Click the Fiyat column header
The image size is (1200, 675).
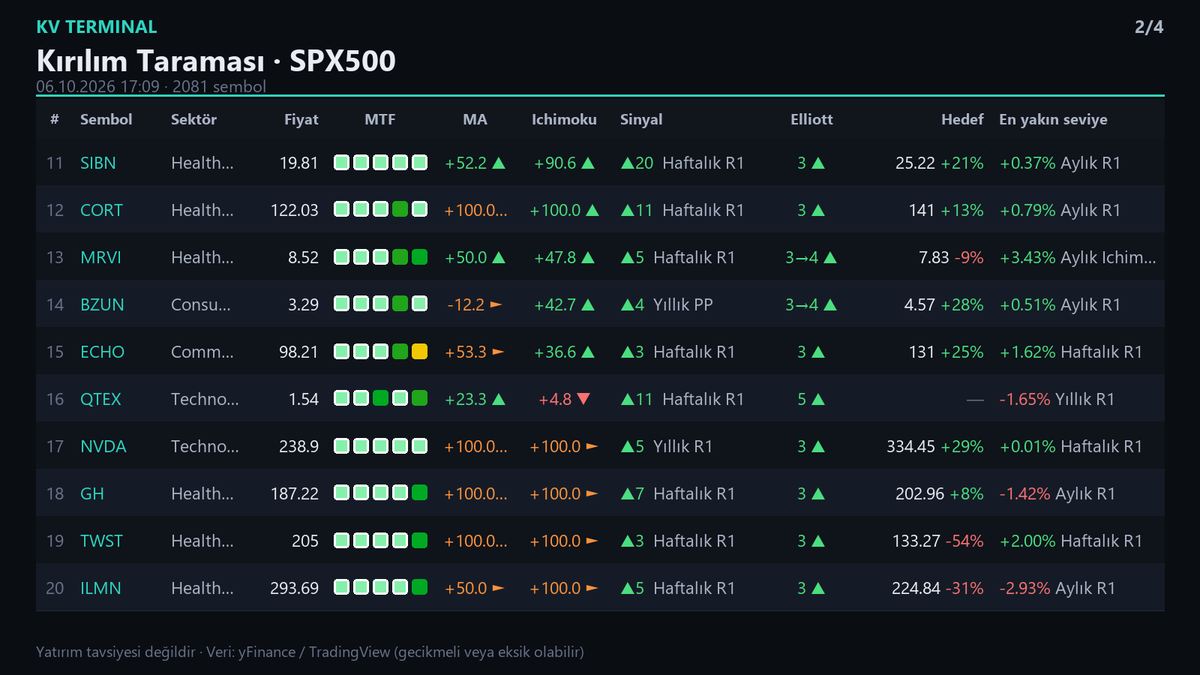tap(301, 119)
